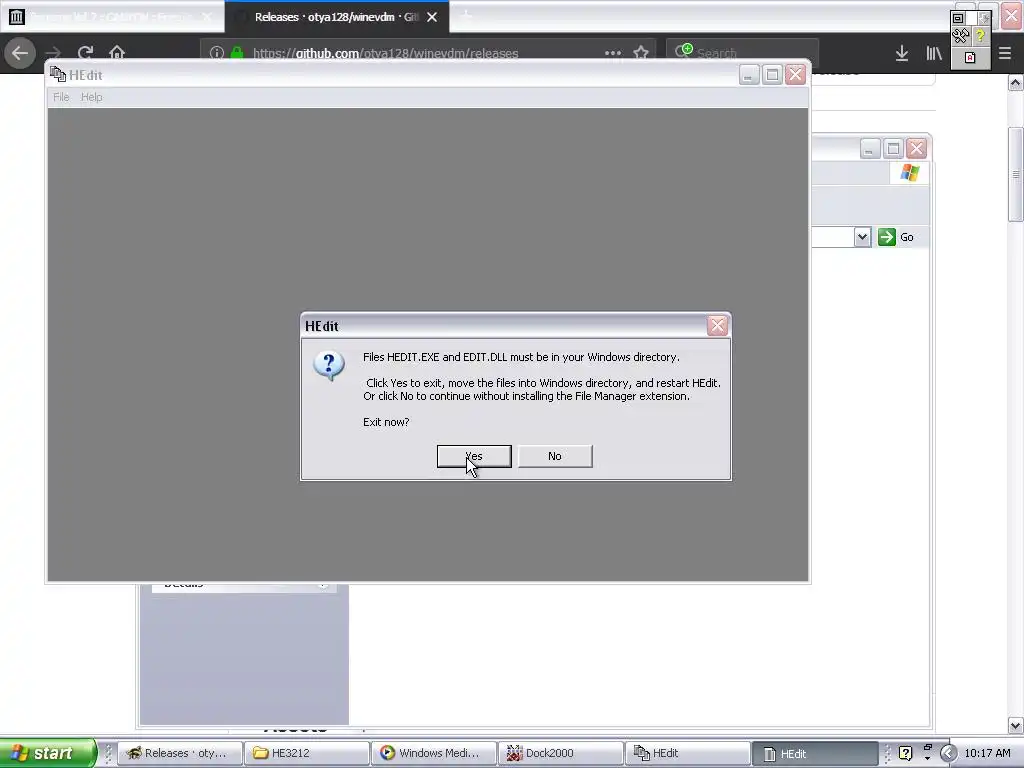The width and height of the screenshot is (1024, 768).
Task: Click the green Go arrow button
Action: (886, 237)
